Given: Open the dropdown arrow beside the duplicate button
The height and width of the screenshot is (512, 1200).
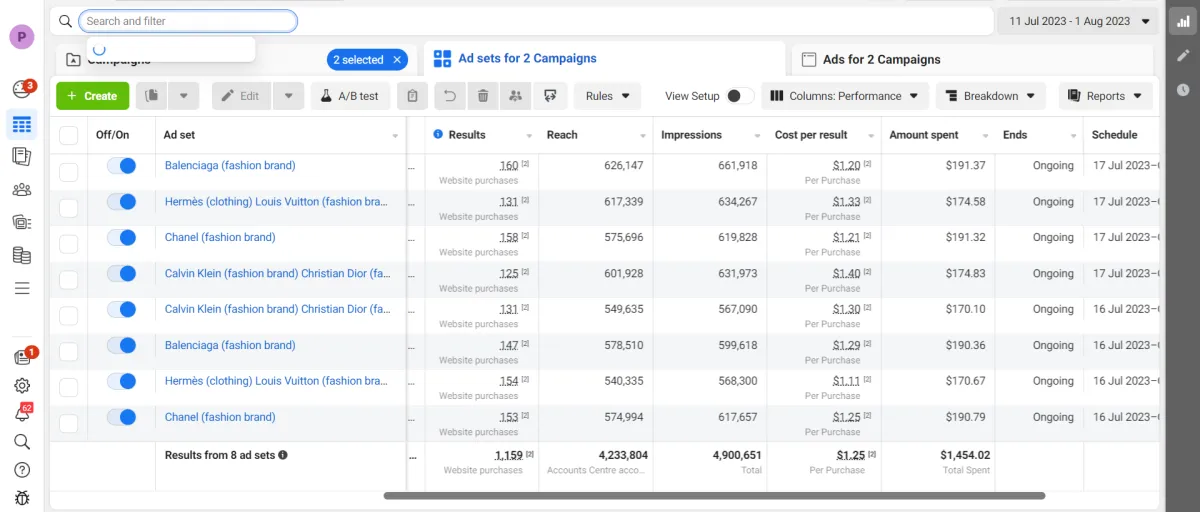Looking at the screenshot, I should click(184, 96).
